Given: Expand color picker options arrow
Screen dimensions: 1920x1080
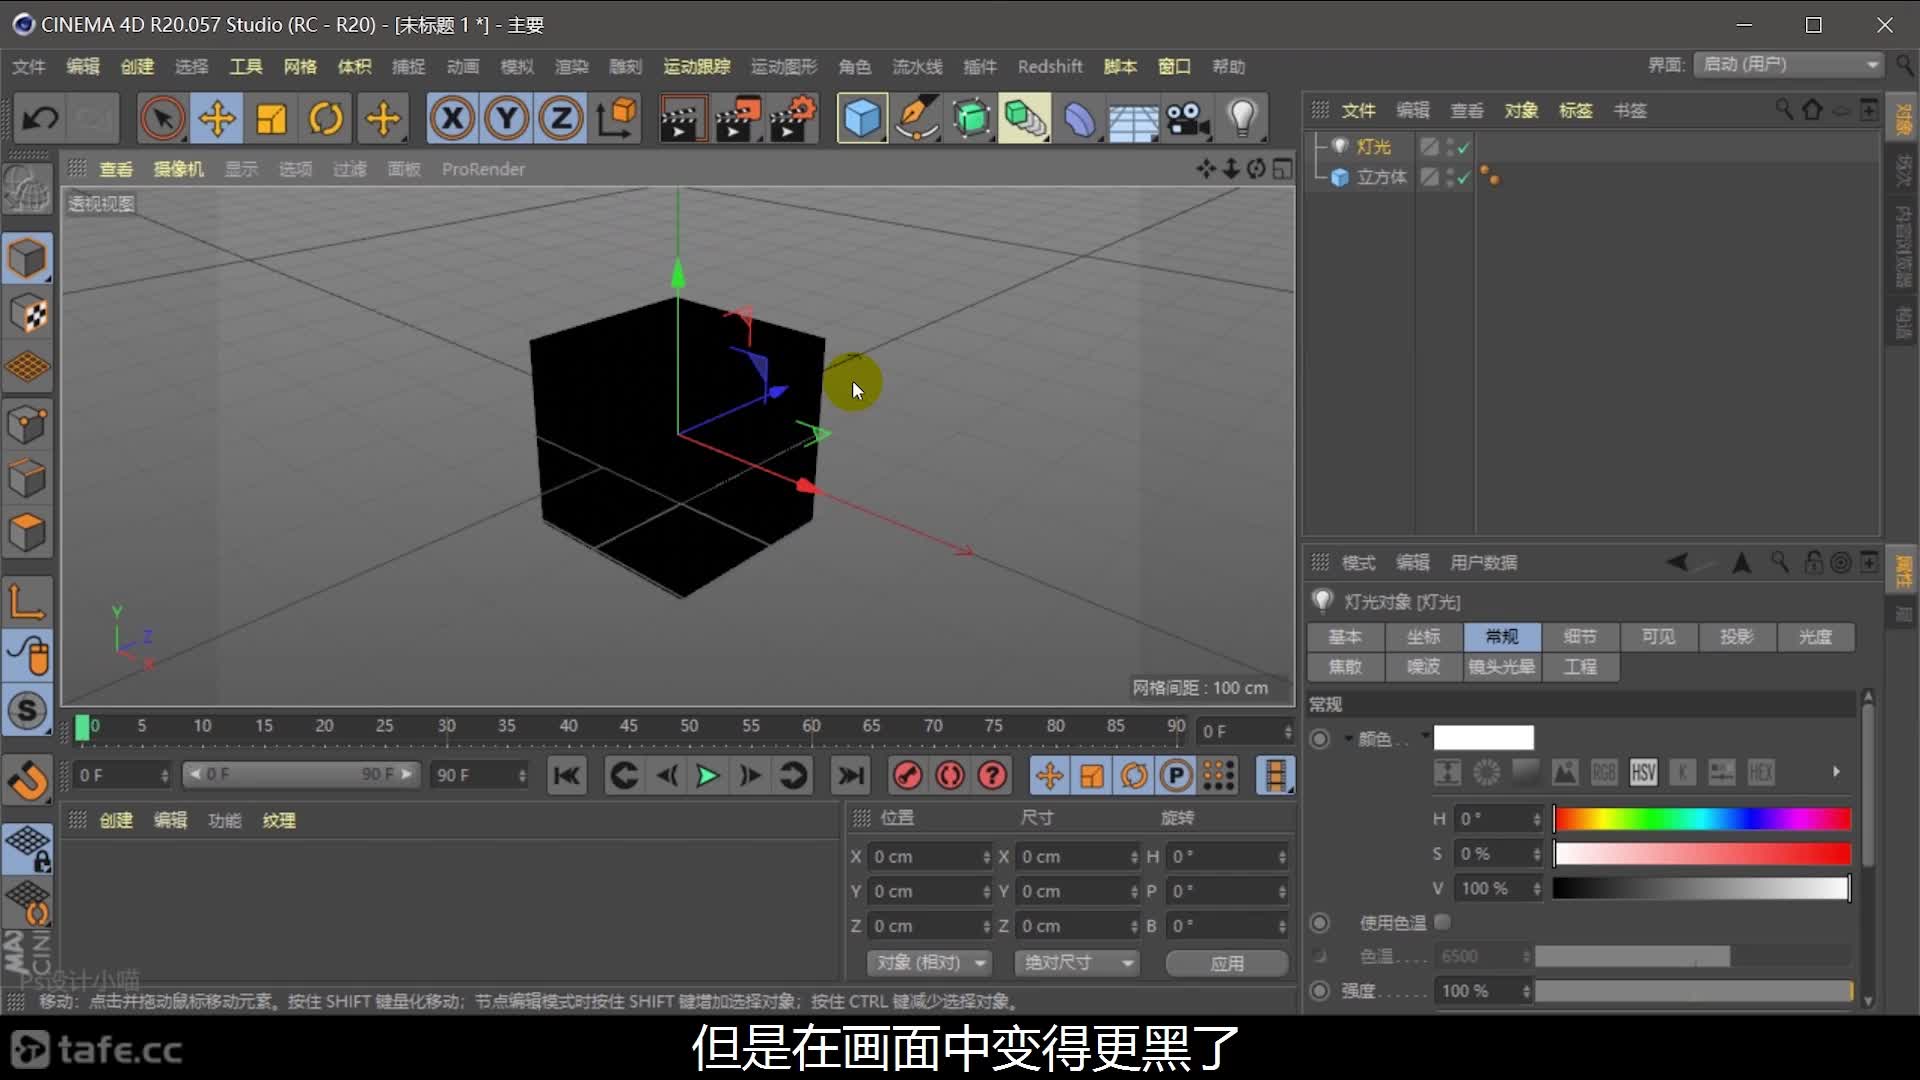Looking at the screenshot, I should pyautogui.click(x=1836, y=772).
